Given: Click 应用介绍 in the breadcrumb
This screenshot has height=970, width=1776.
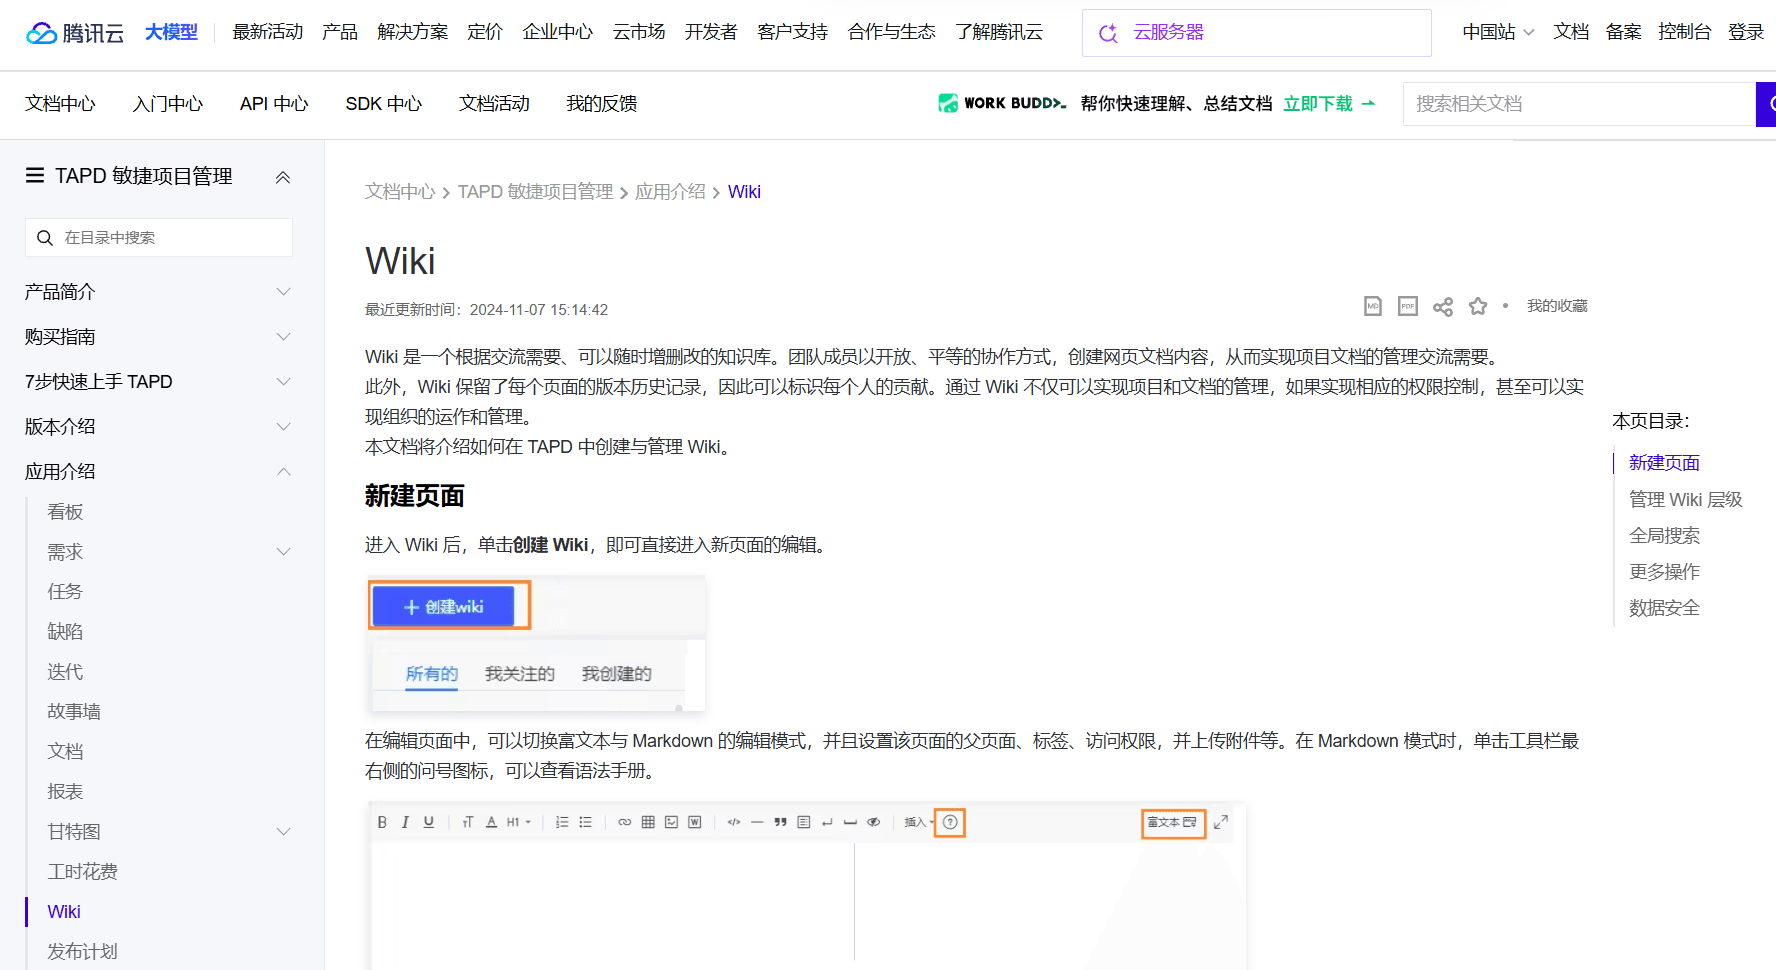Looking at the screenshot, I should coord(670,192).
